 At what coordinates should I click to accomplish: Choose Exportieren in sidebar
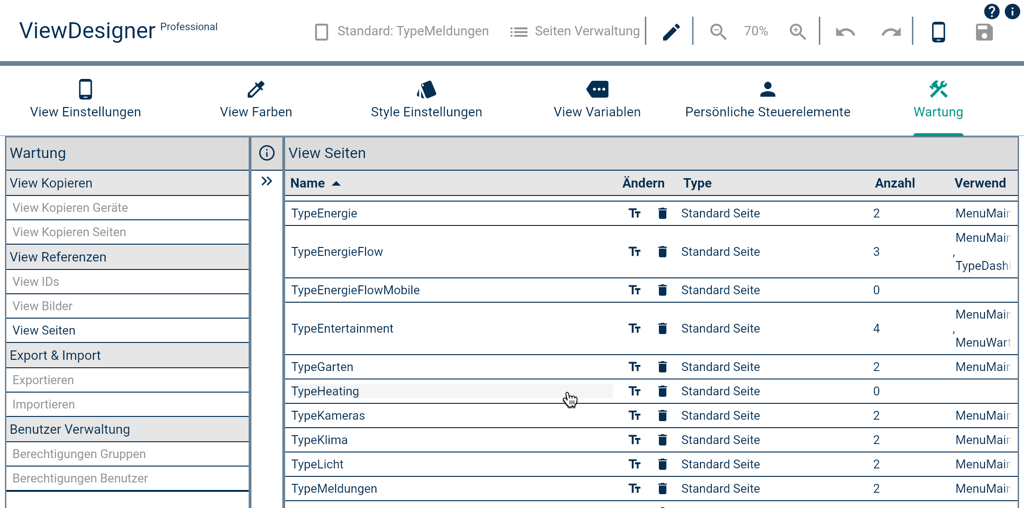pos(128,380)
